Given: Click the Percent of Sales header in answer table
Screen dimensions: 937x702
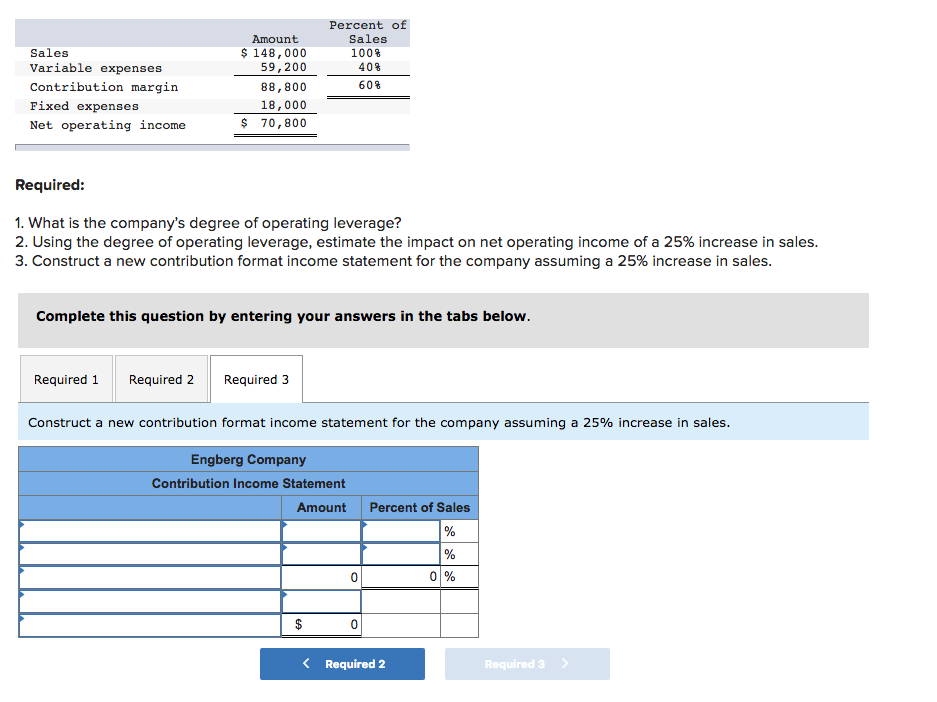Looking at the screenshot, I should pos(419,507).
